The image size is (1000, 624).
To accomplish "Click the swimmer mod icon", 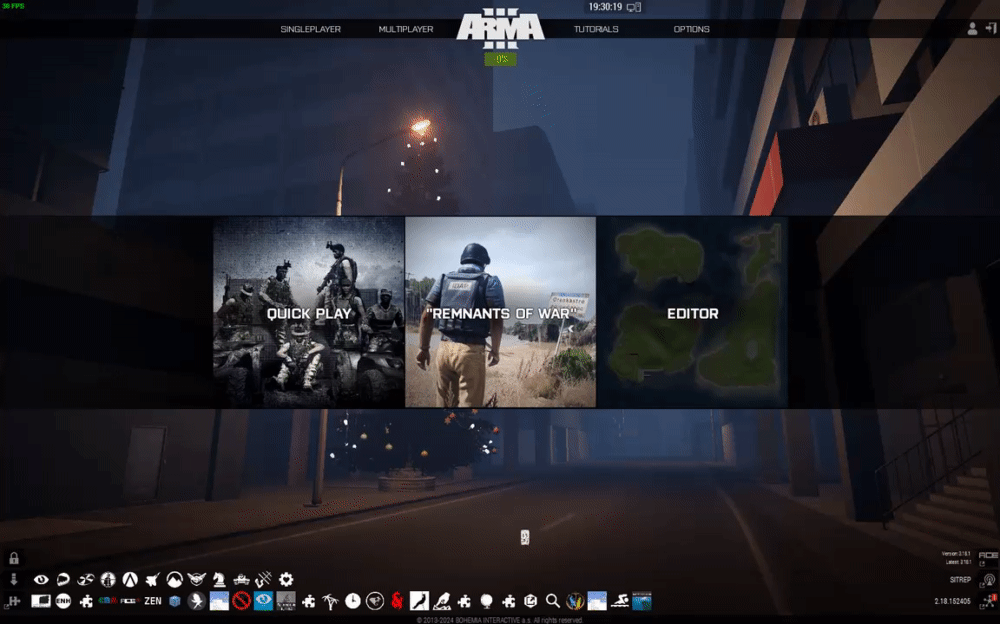I will 619,601.
